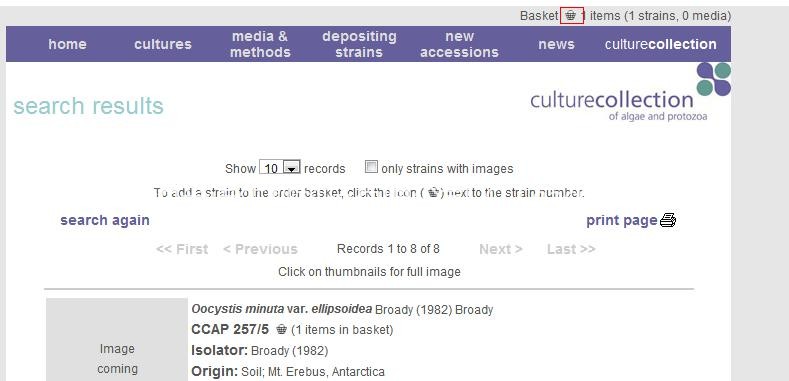
Task: Click culturecollection link in nav bar
Action: (x=661, y=44)
